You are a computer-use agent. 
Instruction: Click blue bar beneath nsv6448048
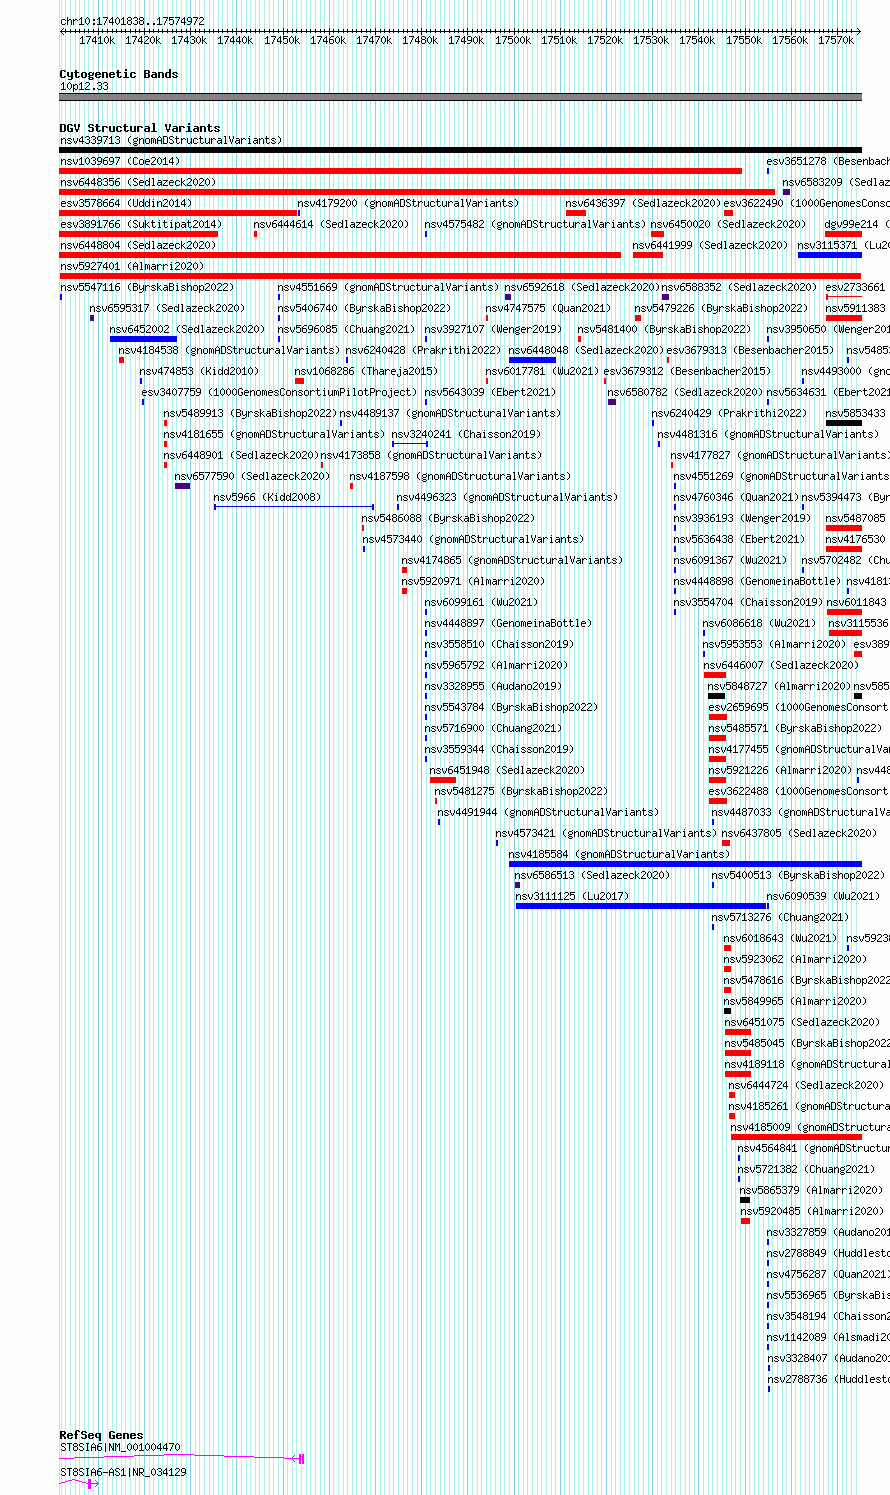[532, 360]
